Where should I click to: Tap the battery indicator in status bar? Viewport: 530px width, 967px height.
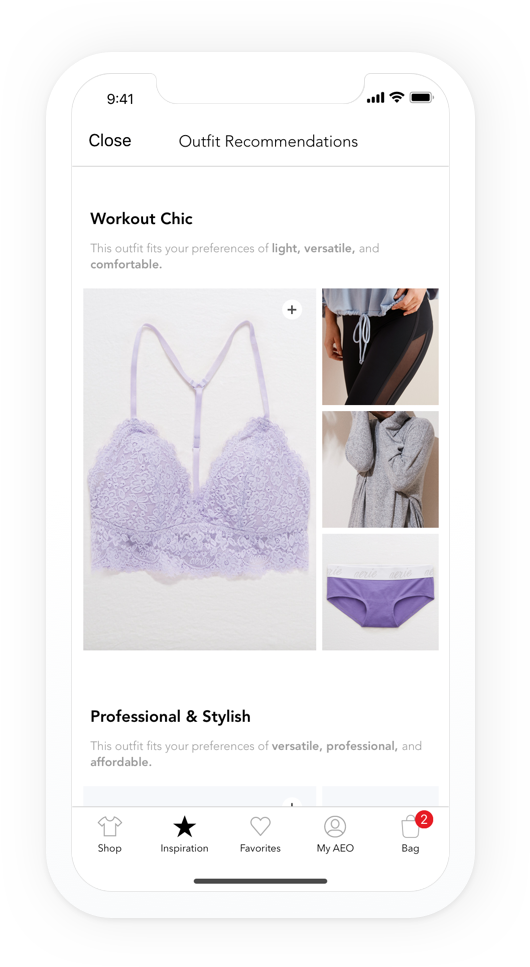[x=421, y=97]
